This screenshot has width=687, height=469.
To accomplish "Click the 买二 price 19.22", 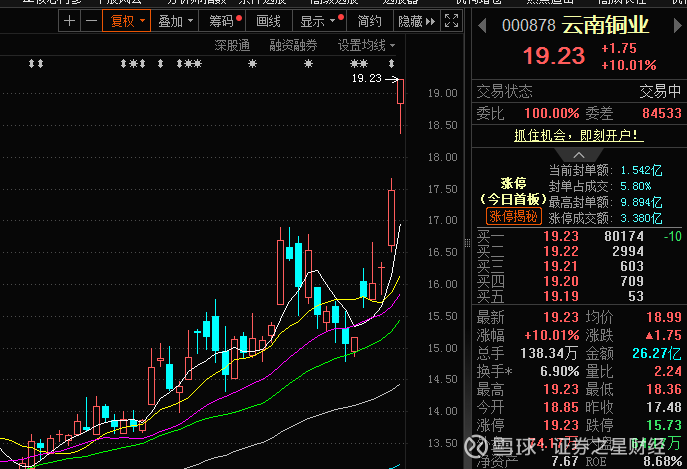I will (x=561, y=251).
